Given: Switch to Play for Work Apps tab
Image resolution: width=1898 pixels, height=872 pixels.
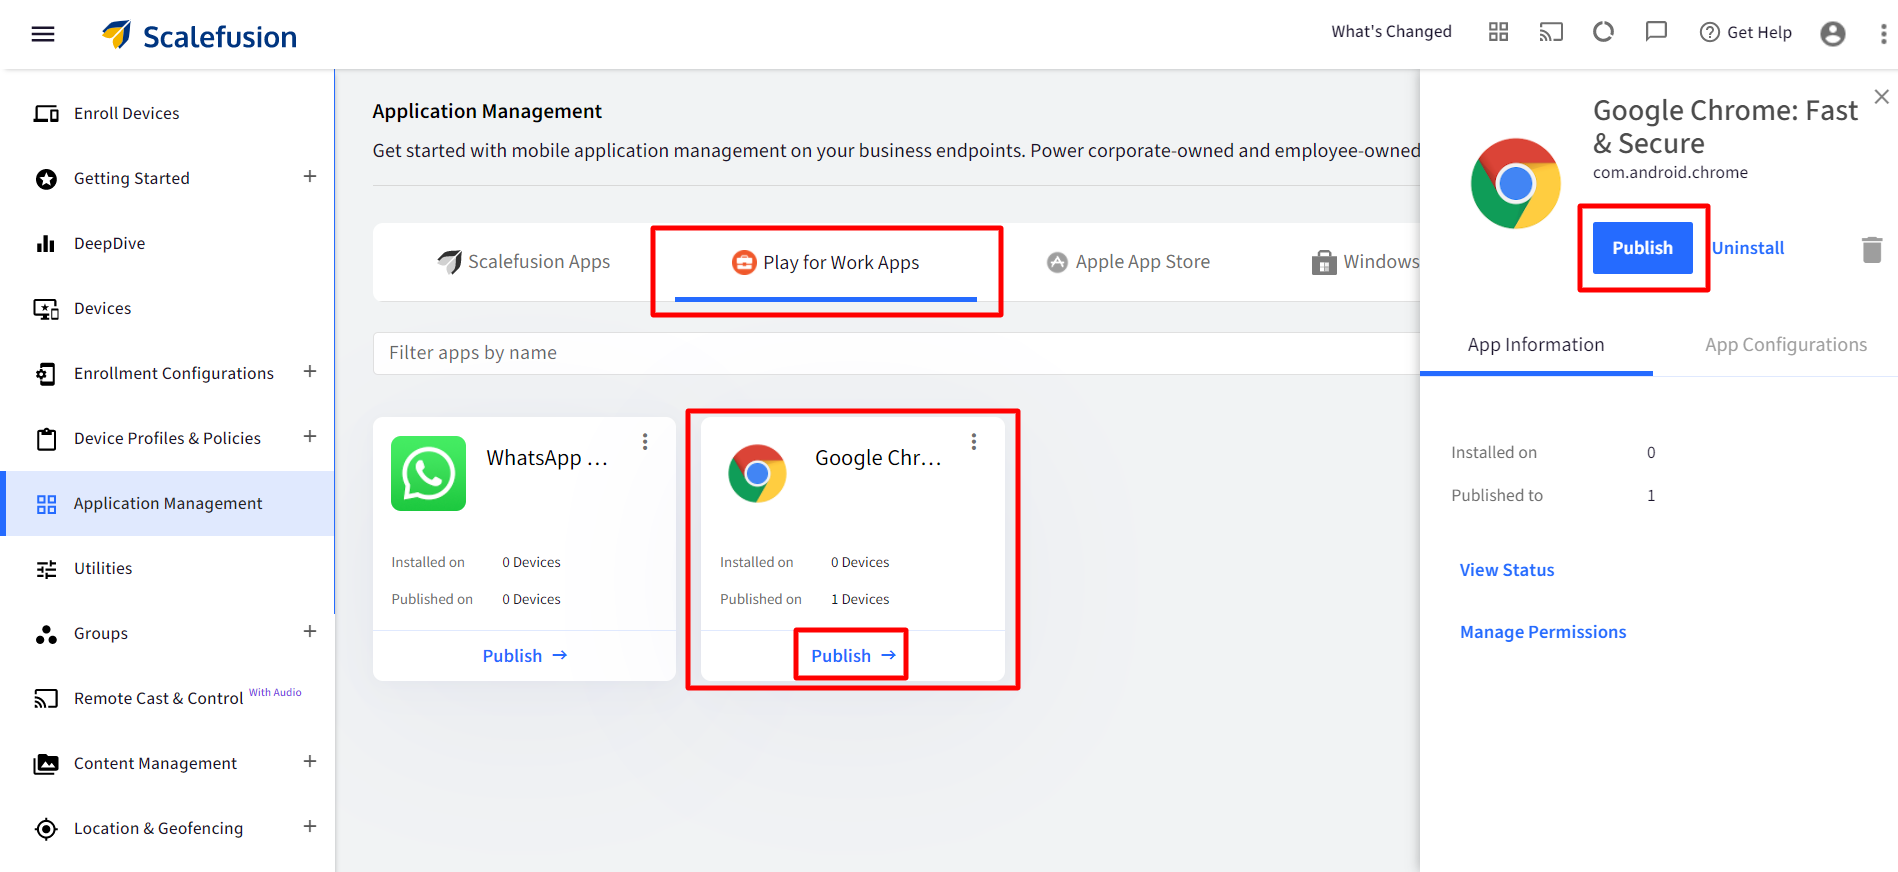Looking at the screenshot, I should (x=826, y=262).
